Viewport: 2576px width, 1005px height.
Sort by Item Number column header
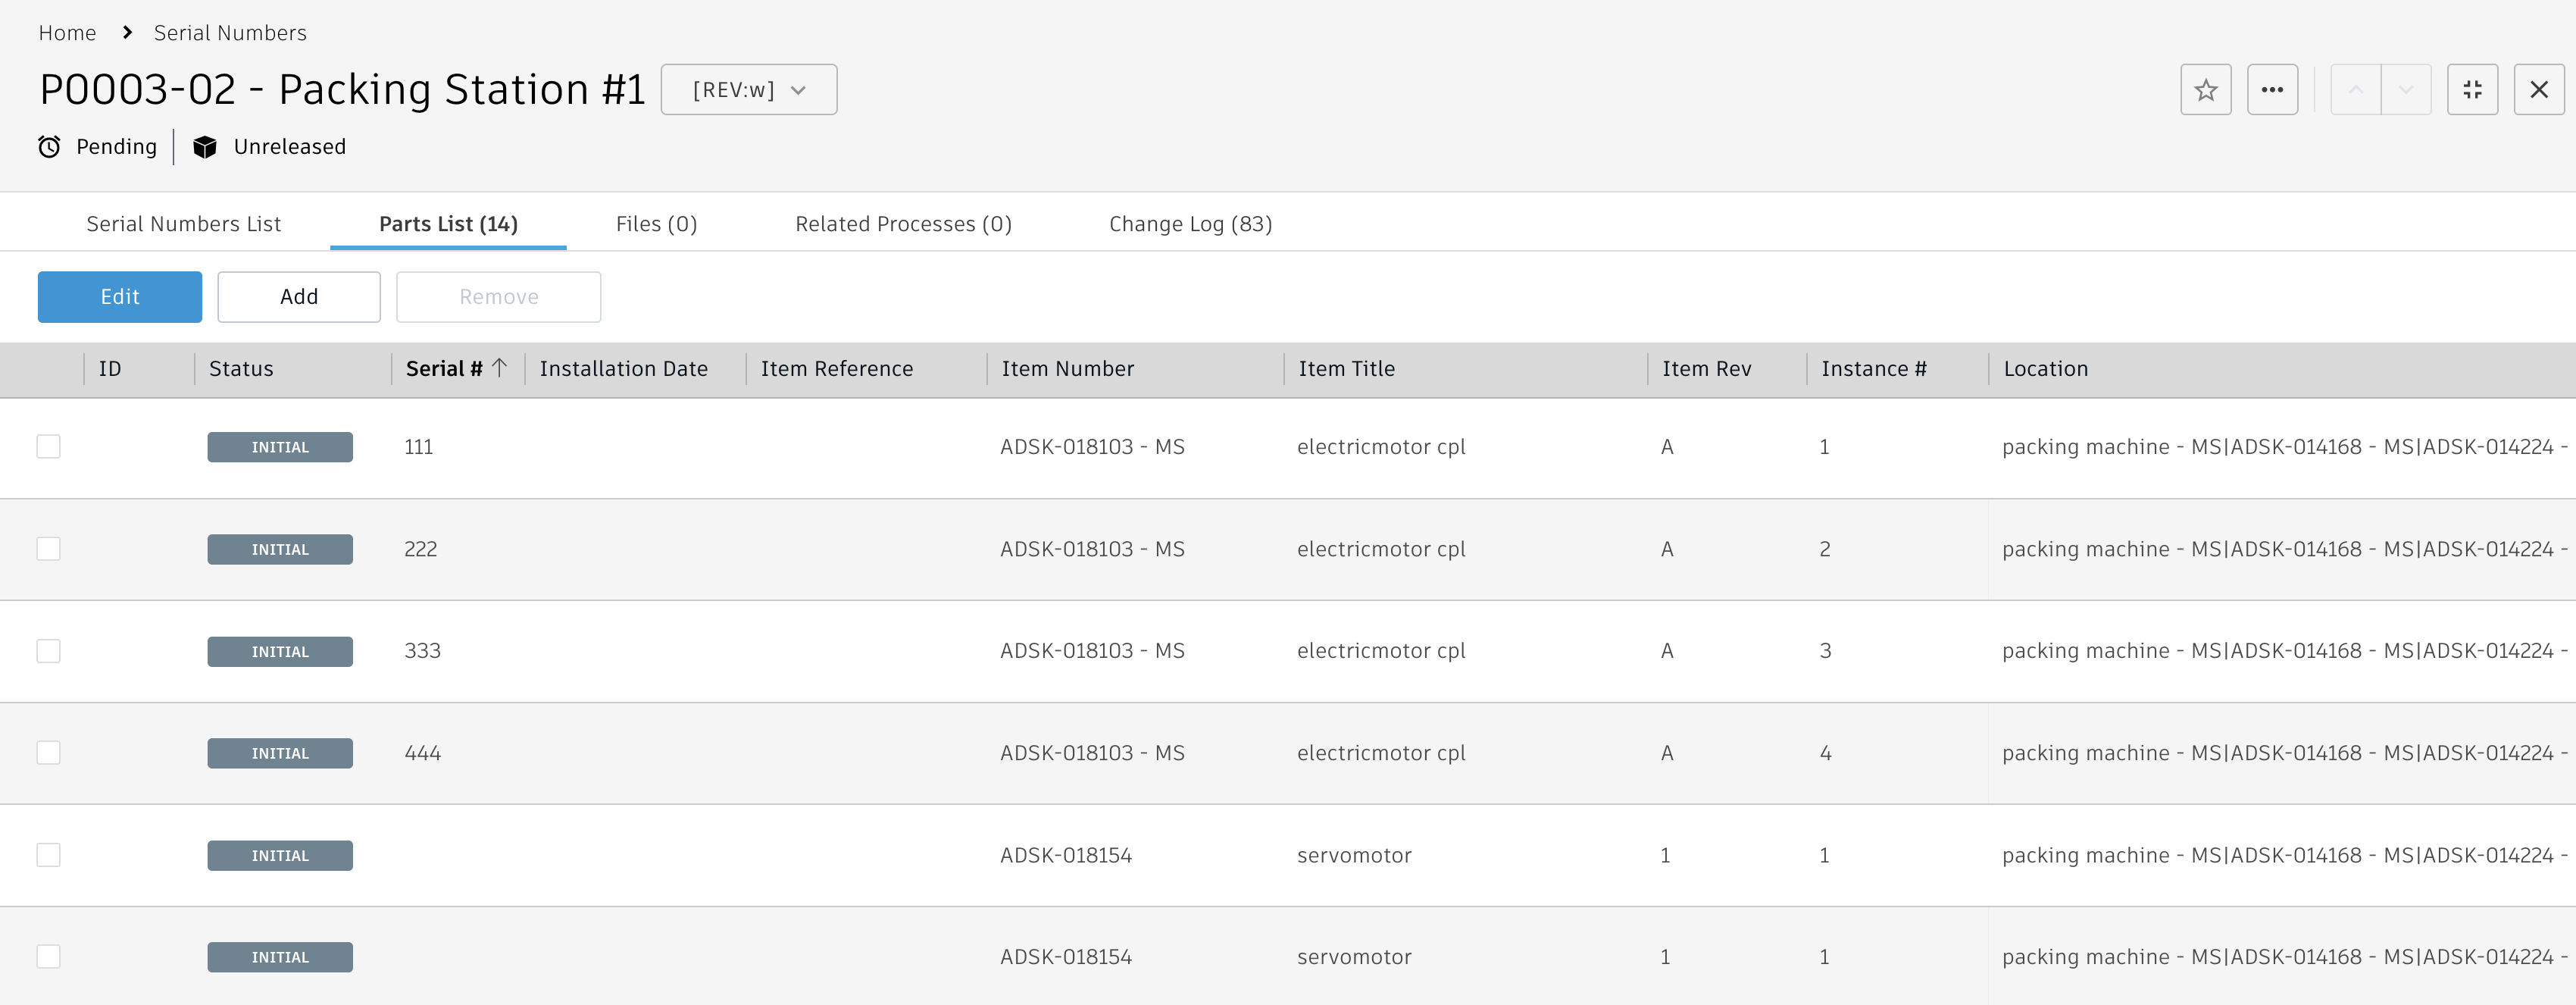(1067, 369)
